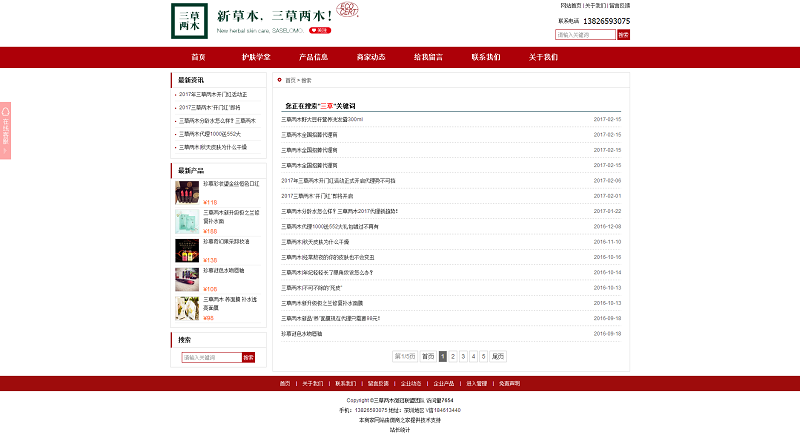Screen dimensions: 800x443
Task: Click the ¥168 mint green product thumbnail
Action: [x=187, y=221]
